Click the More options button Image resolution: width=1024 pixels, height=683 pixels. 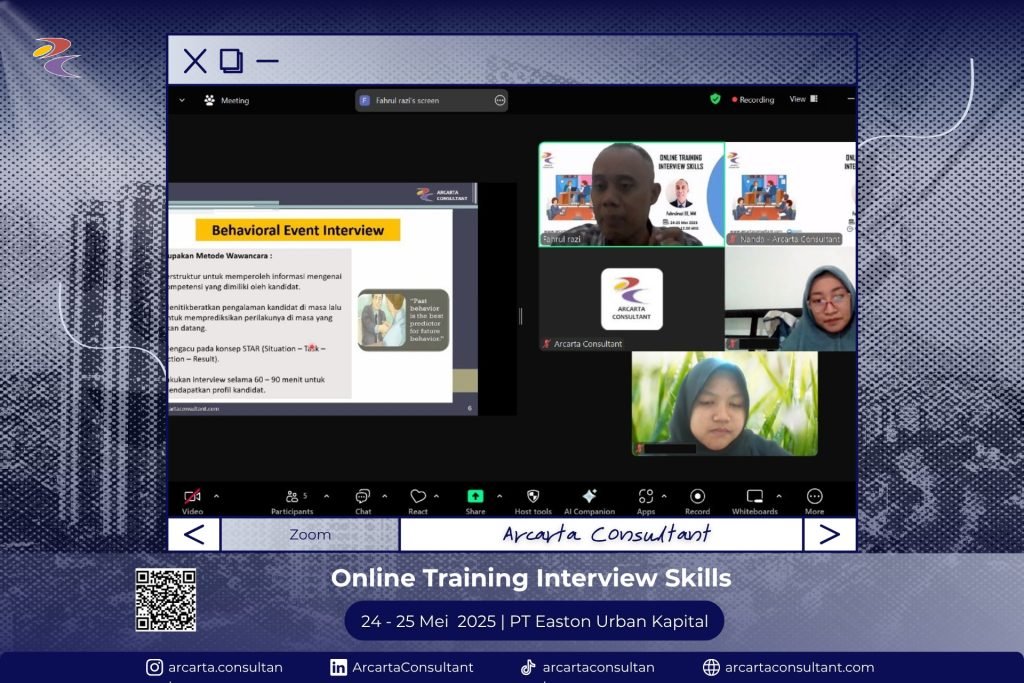click(x=814, y=497)
